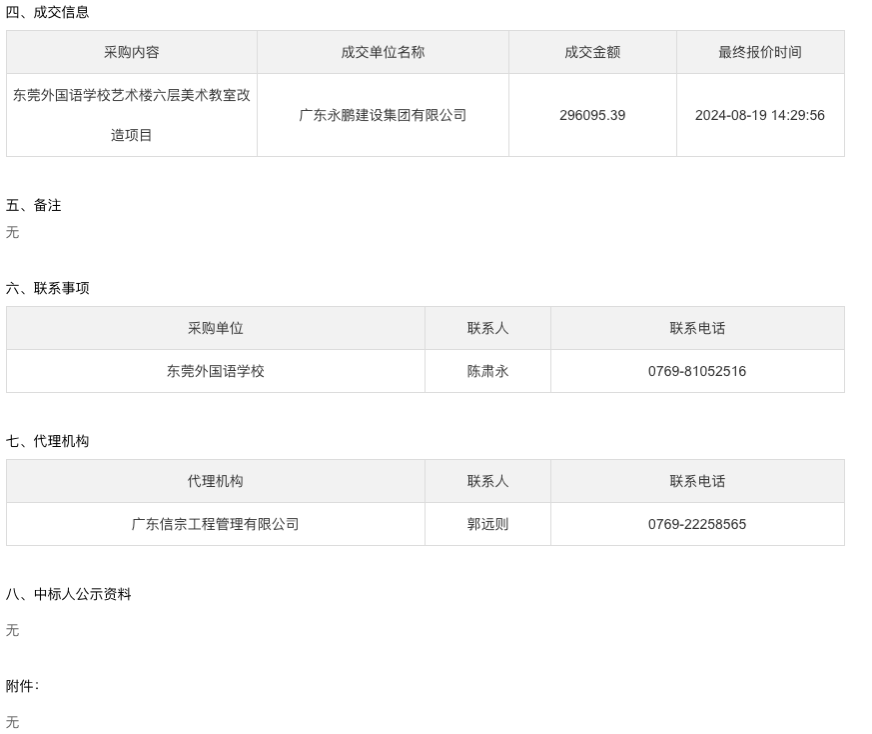Select the winner 广东永鹏建设集团有限公司
Screen dimensions: 872x734
383,115
